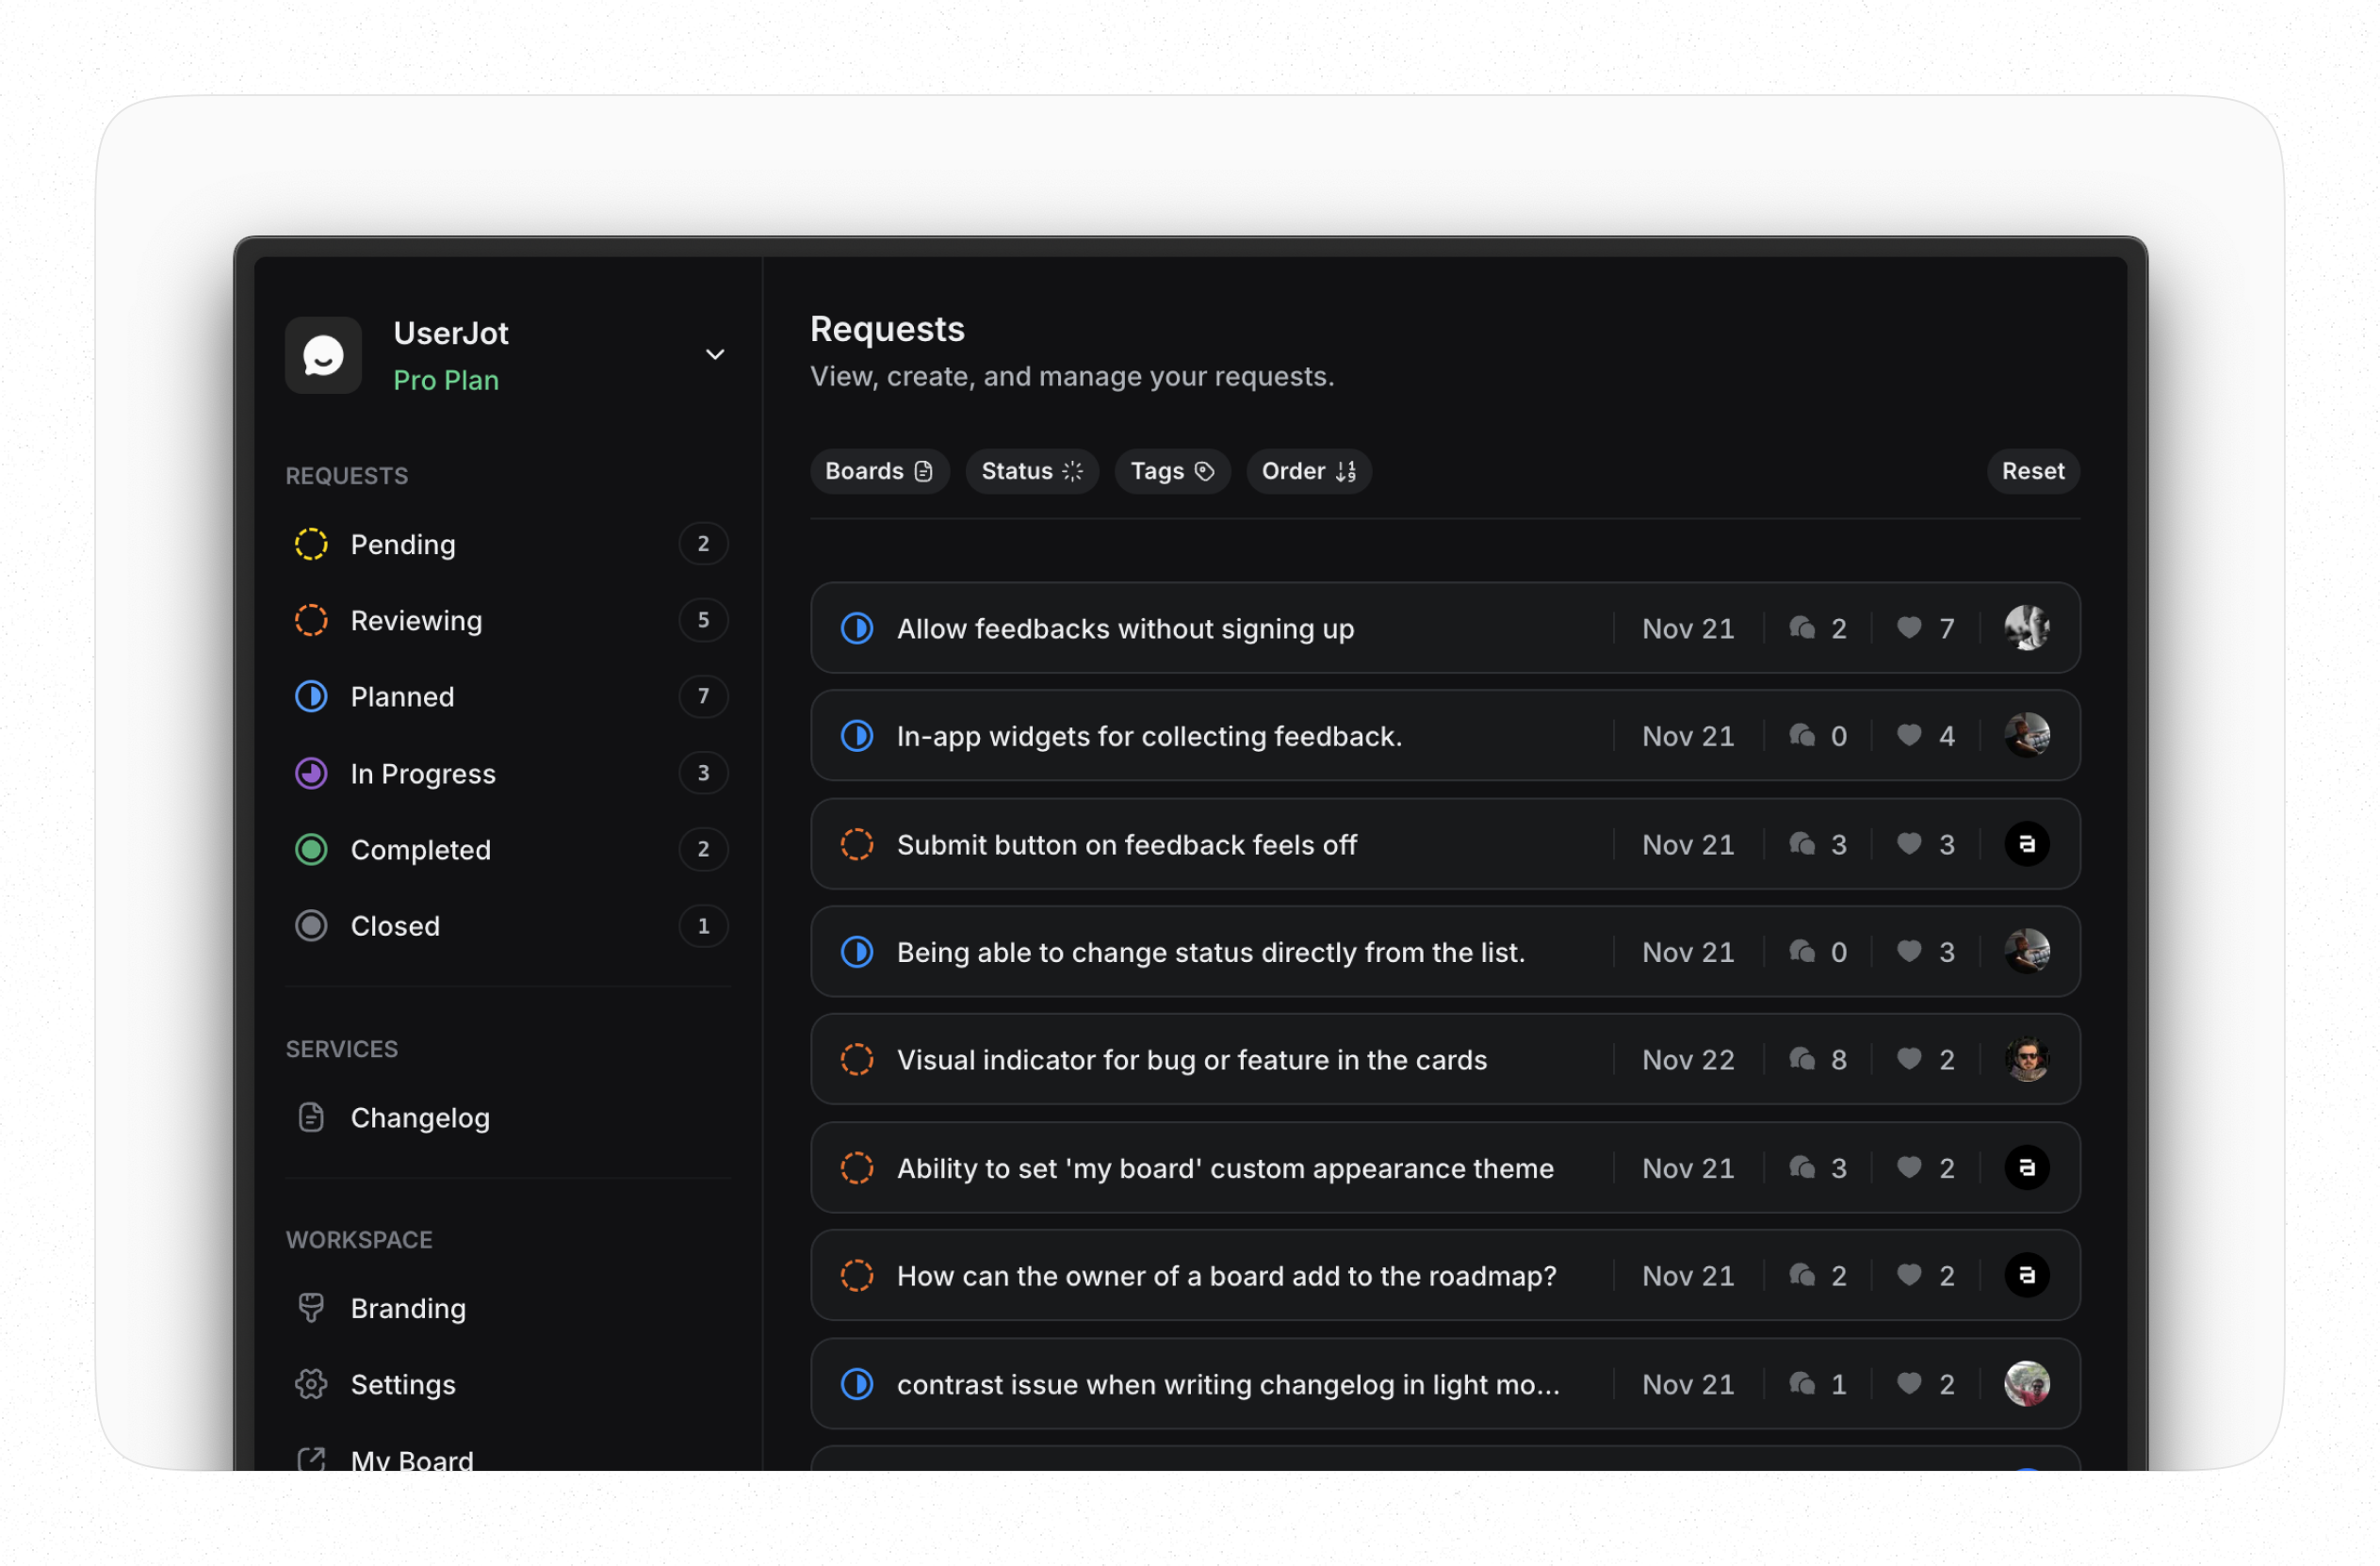Viewport: 2380px width, 1566px height.
Task: Click the In Progress purple icon
Action: pos(311,773)
